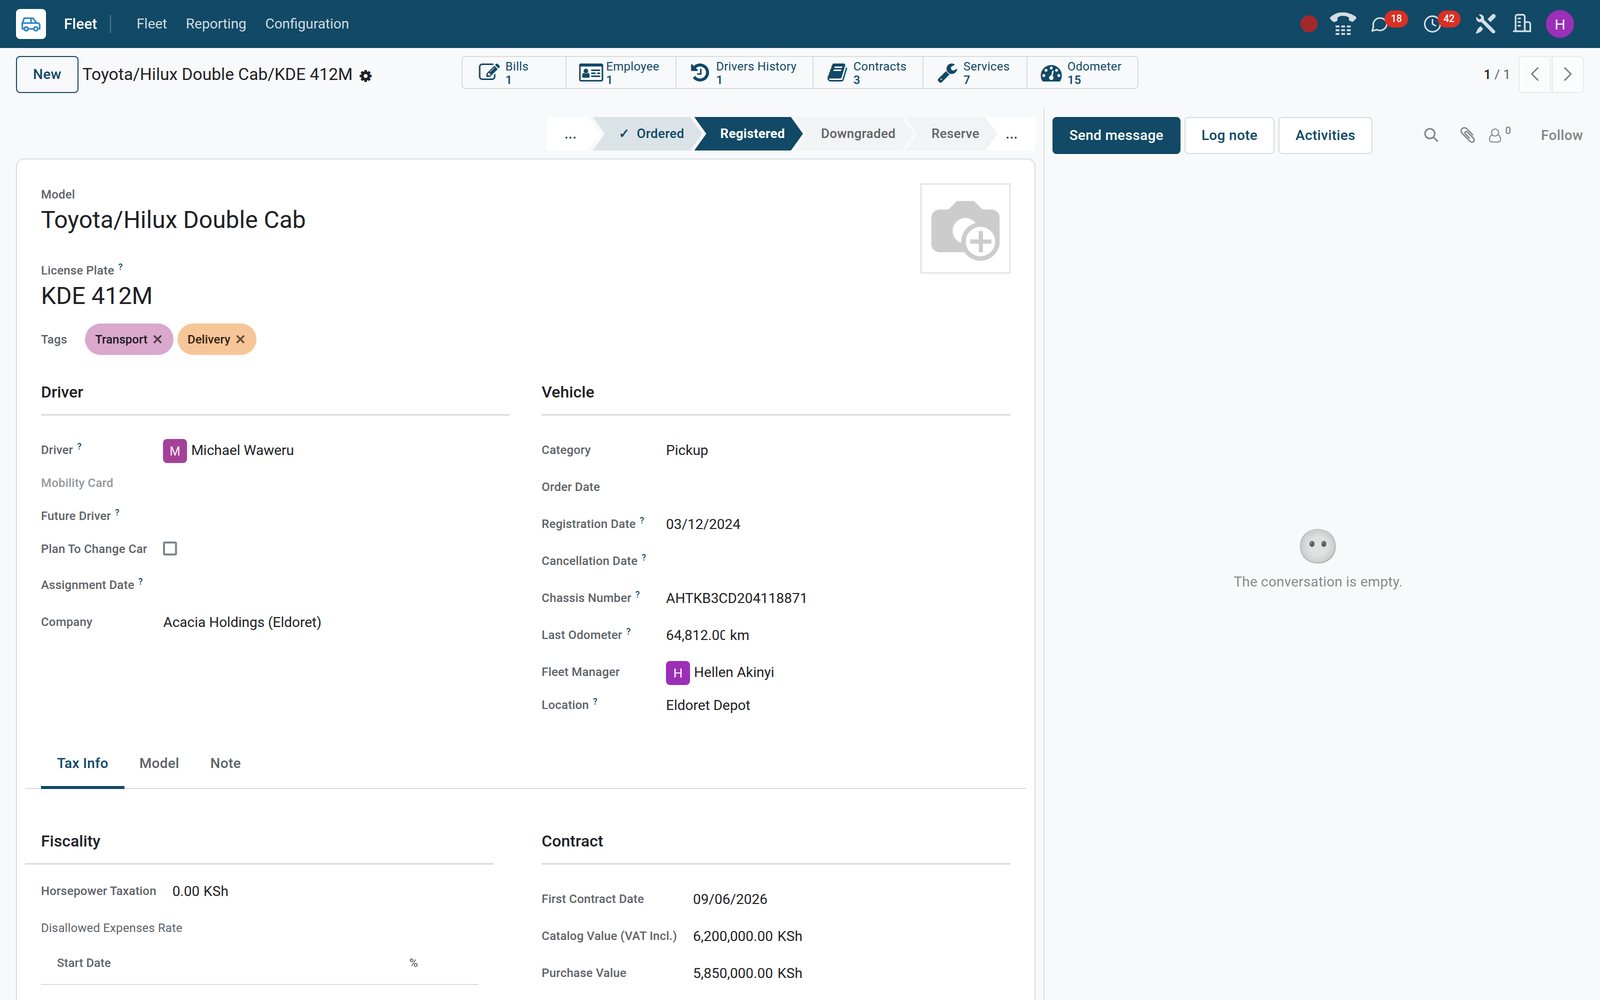Open conversations icon with 18 badge
This screenshot has height=1000, width=1600.
(x=1380, y=24)
